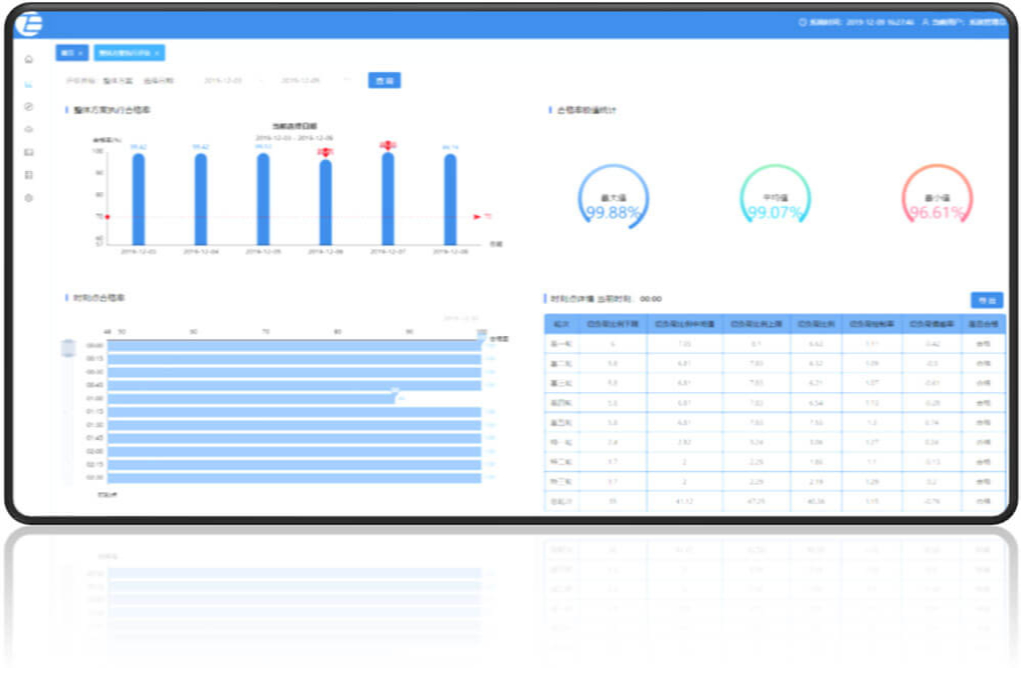
Task: Click the 2019-12-06 bar in the chart
Action: [x=325, y=201]
